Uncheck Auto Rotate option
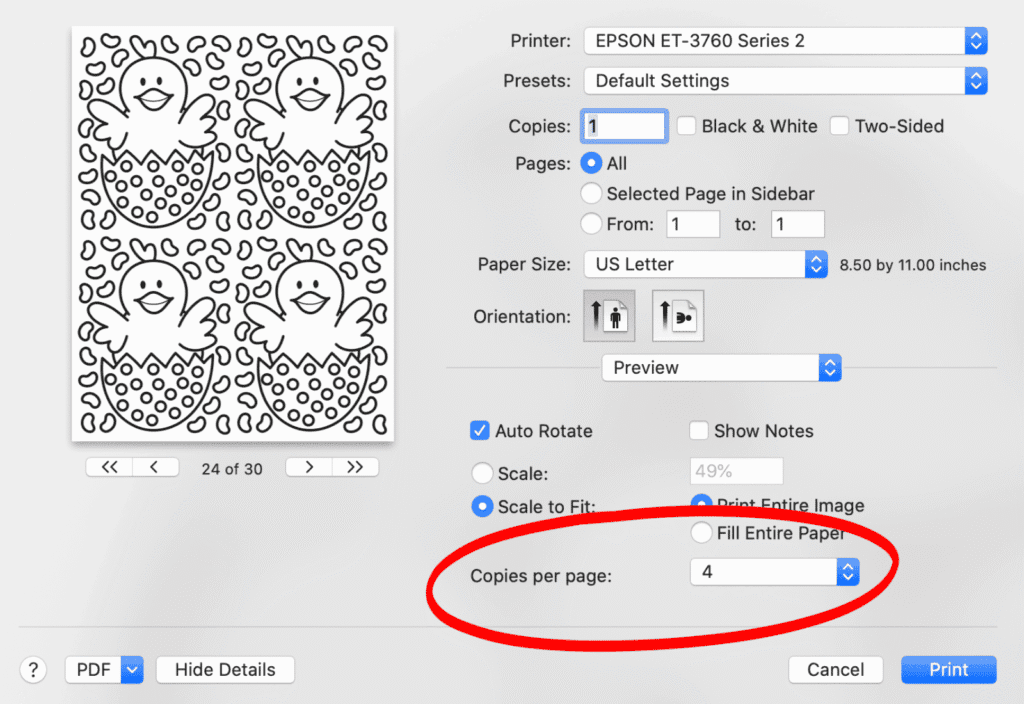1024x704 pixels. point(479,431)
